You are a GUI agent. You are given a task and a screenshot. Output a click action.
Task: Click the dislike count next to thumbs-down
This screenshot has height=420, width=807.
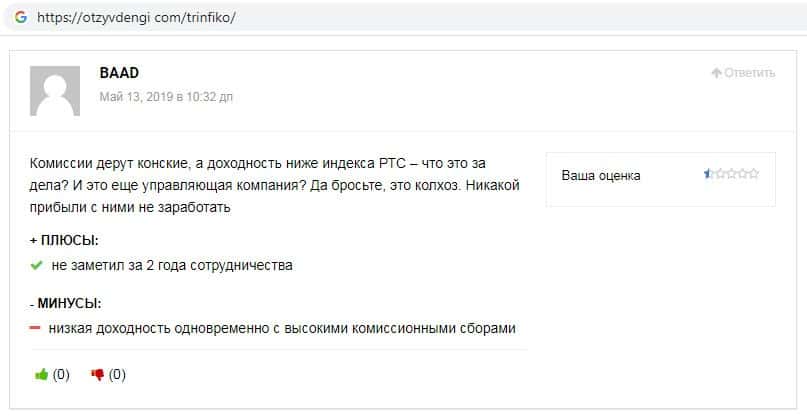pyautogui.click(x=118, y=375)
